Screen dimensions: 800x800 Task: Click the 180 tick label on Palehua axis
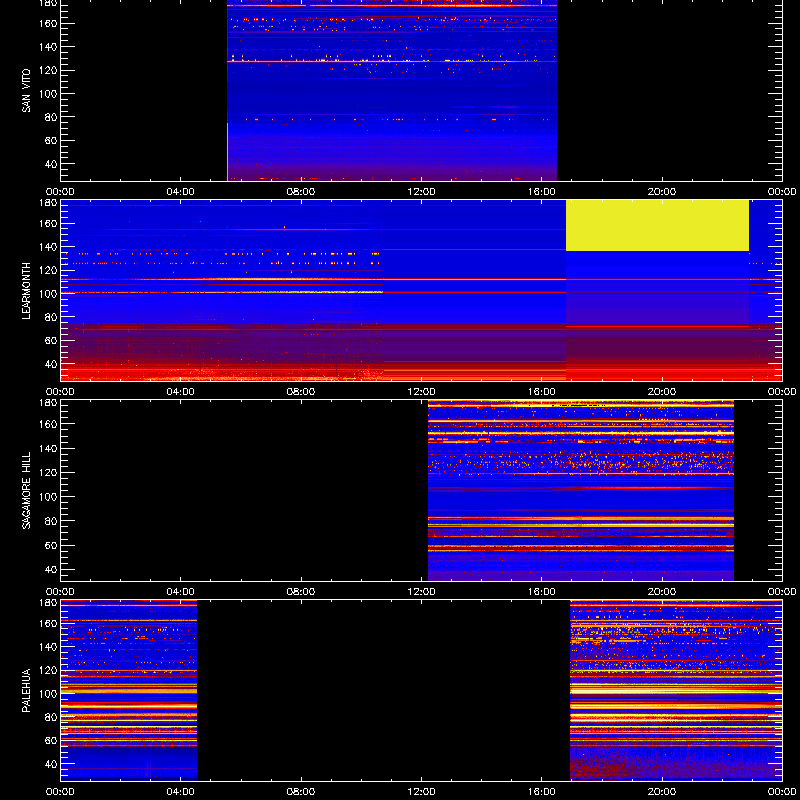tap(47, 603)
